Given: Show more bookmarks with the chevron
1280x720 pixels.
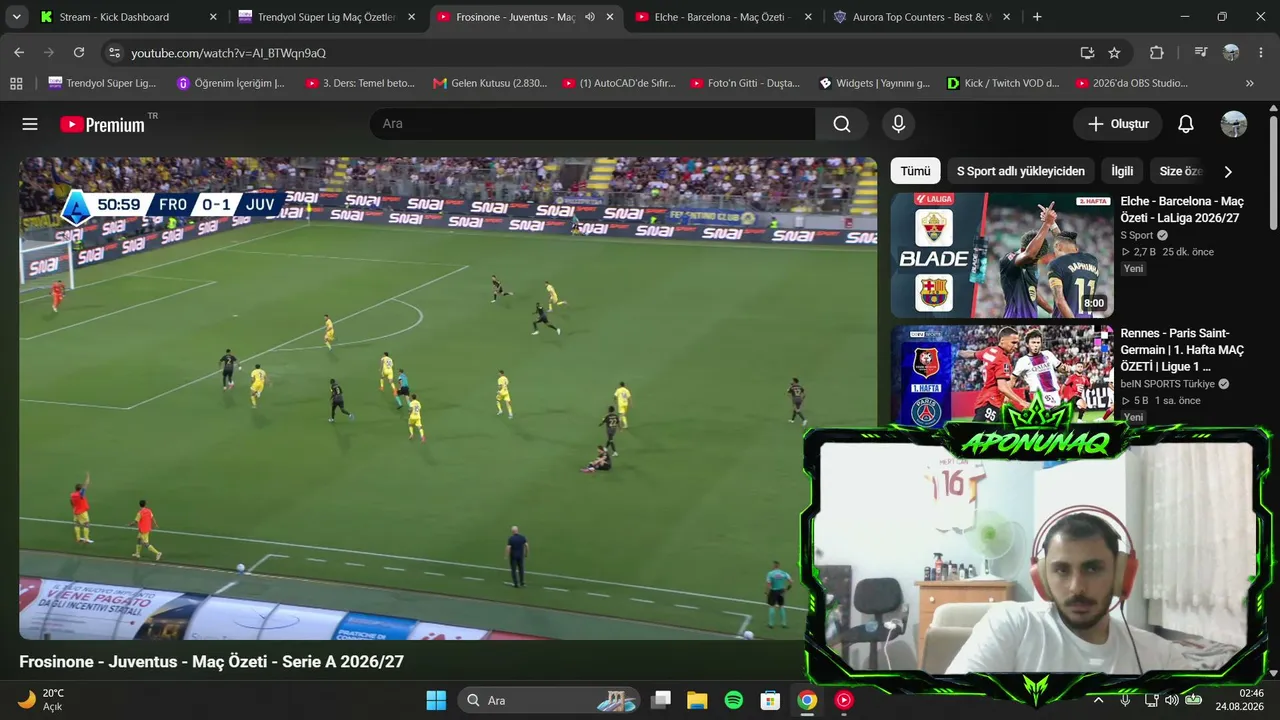Looking at the screenshot, I should 1250,83.
